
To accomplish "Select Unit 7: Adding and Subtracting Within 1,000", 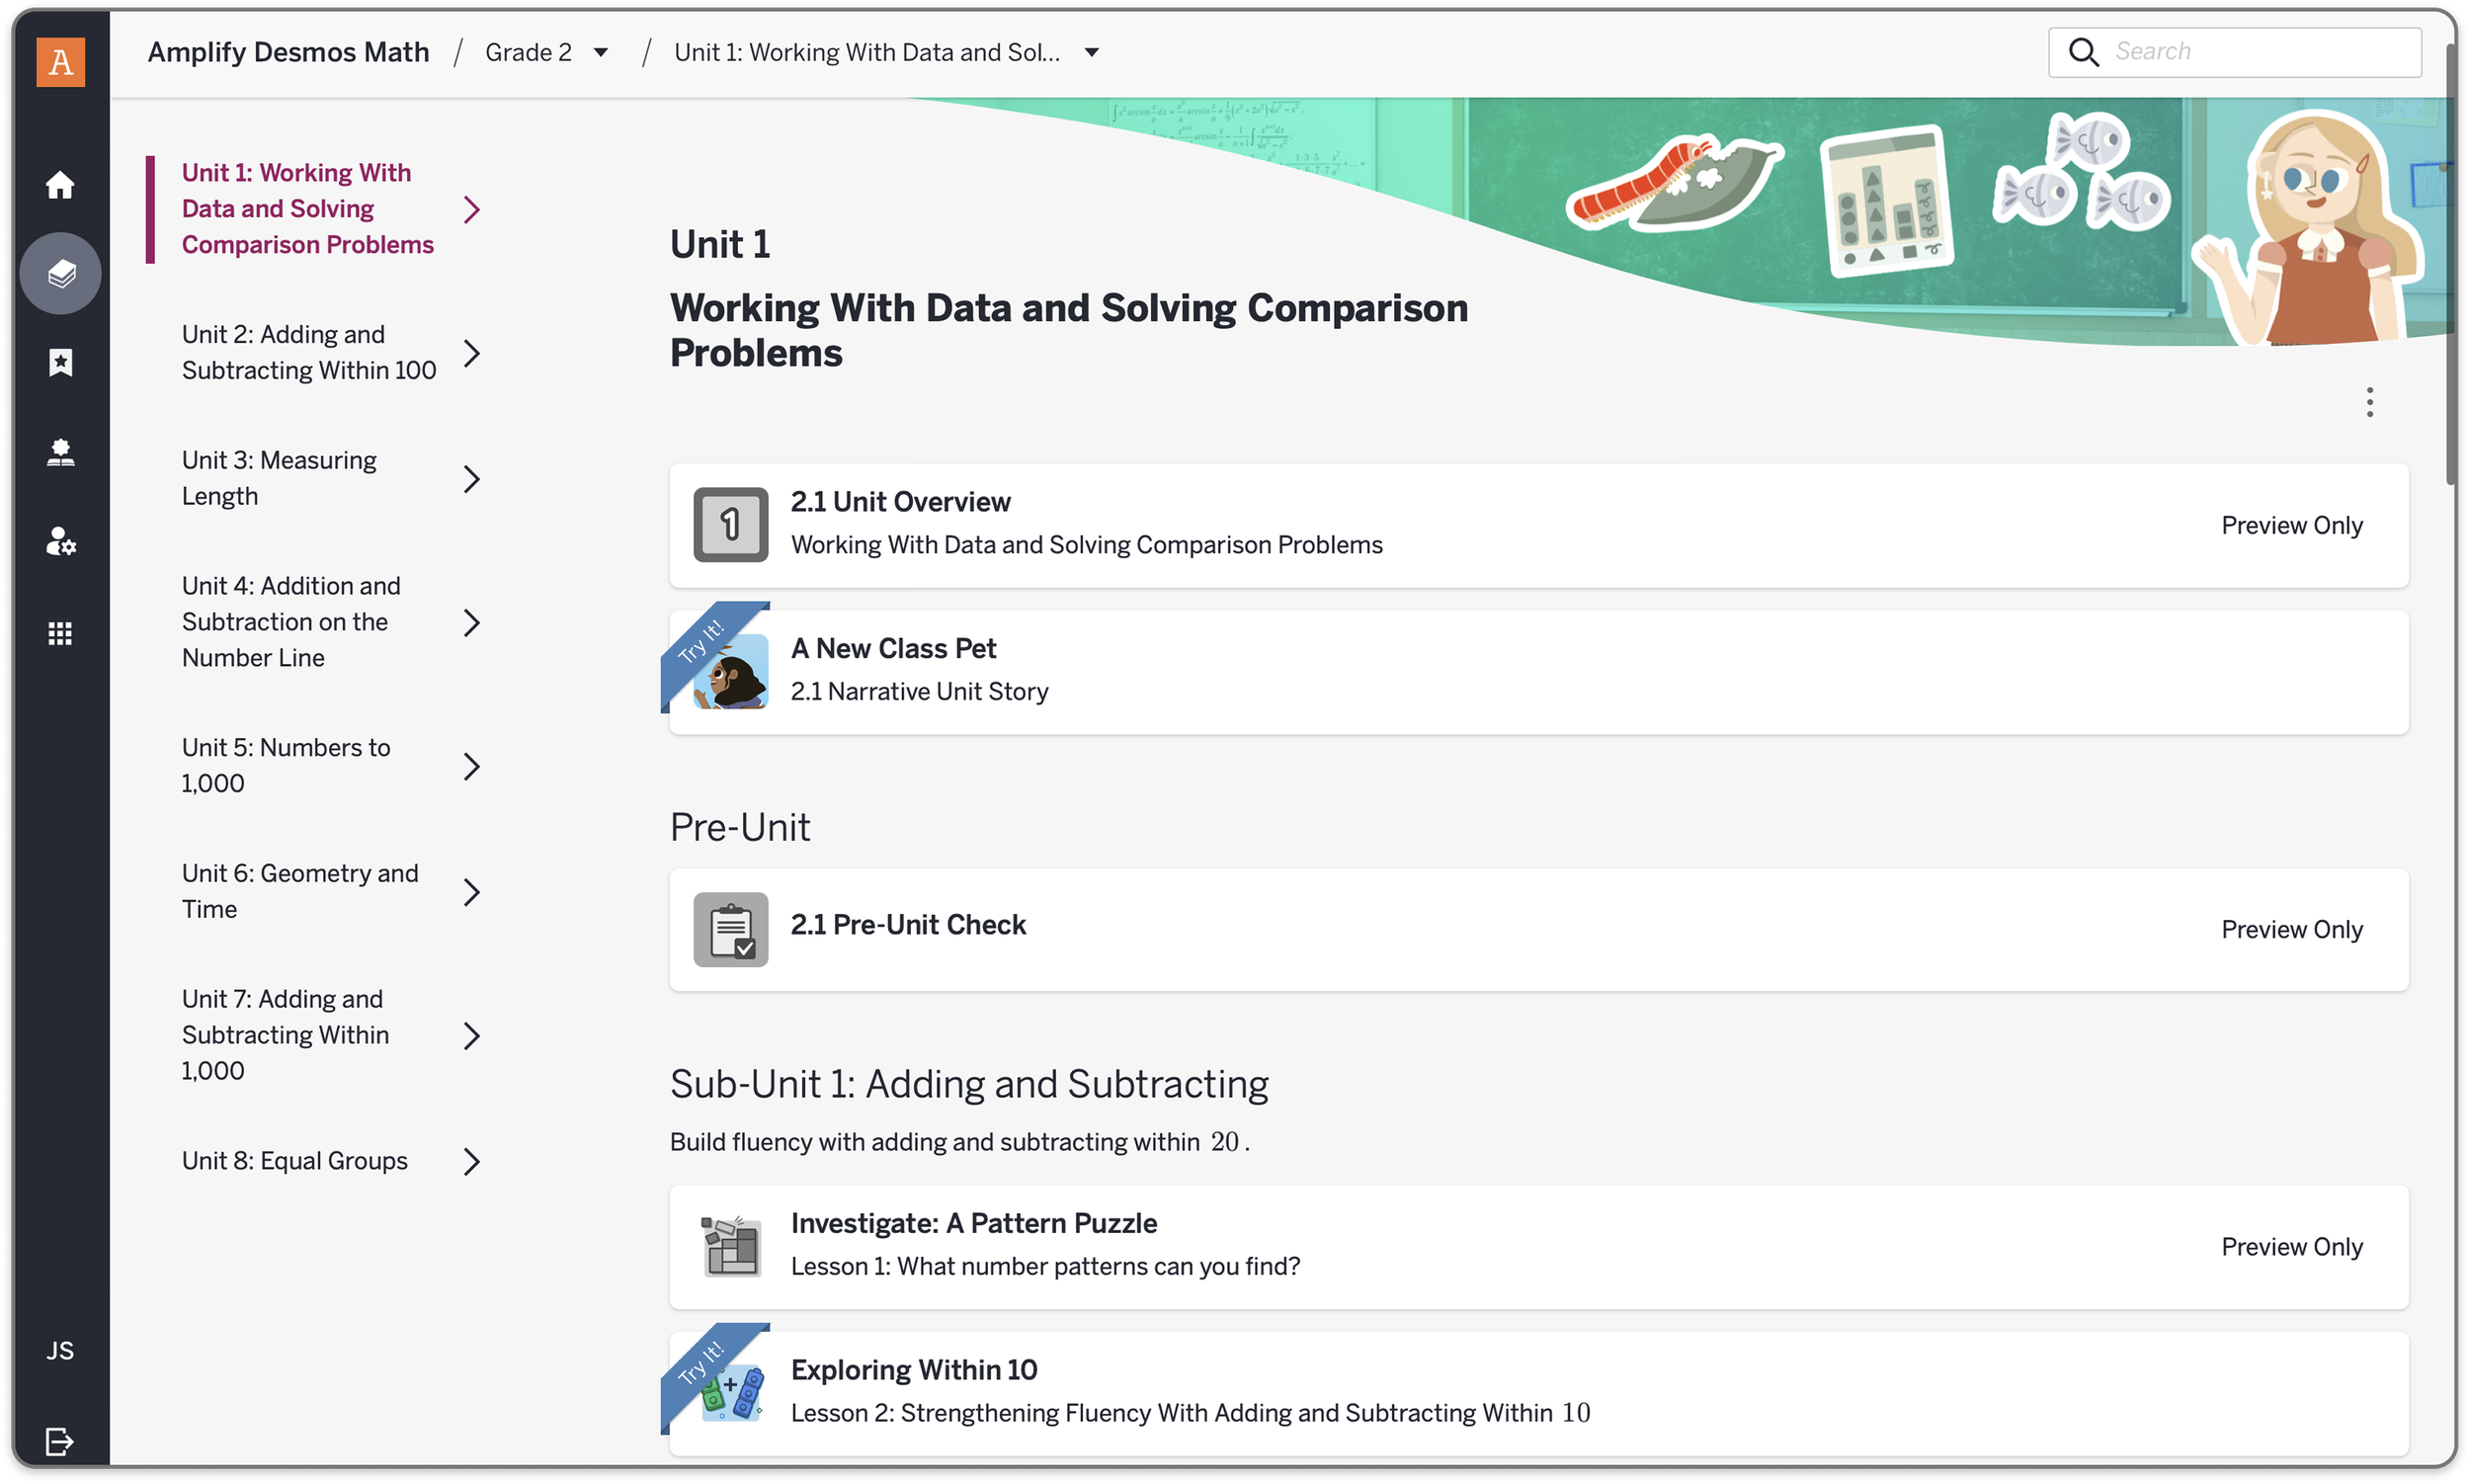I will [285, 1035].
